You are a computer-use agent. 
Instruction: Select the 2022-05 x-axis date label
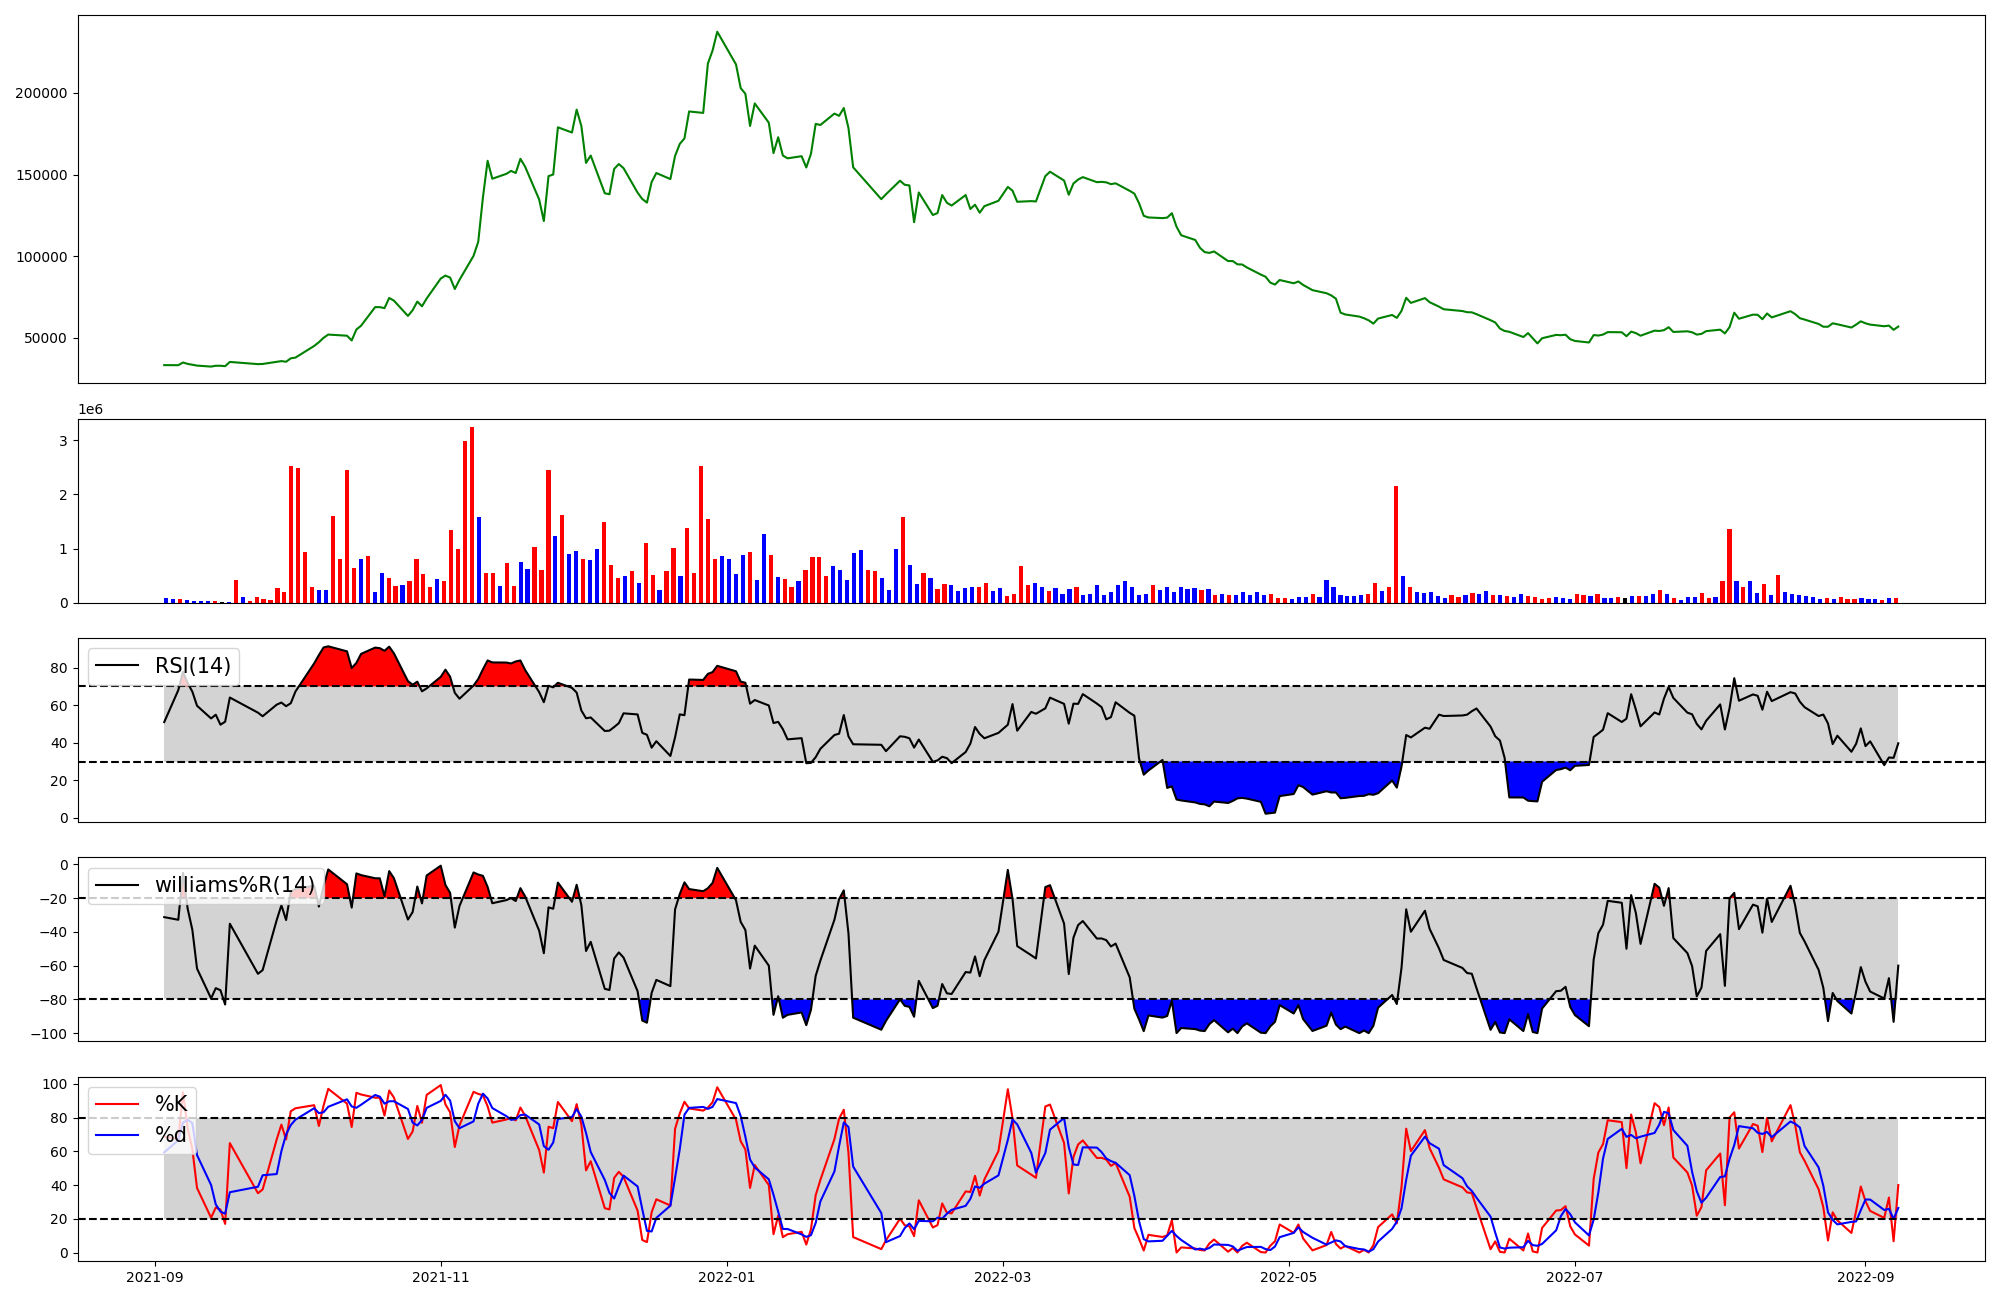tap(1289, 1277)
